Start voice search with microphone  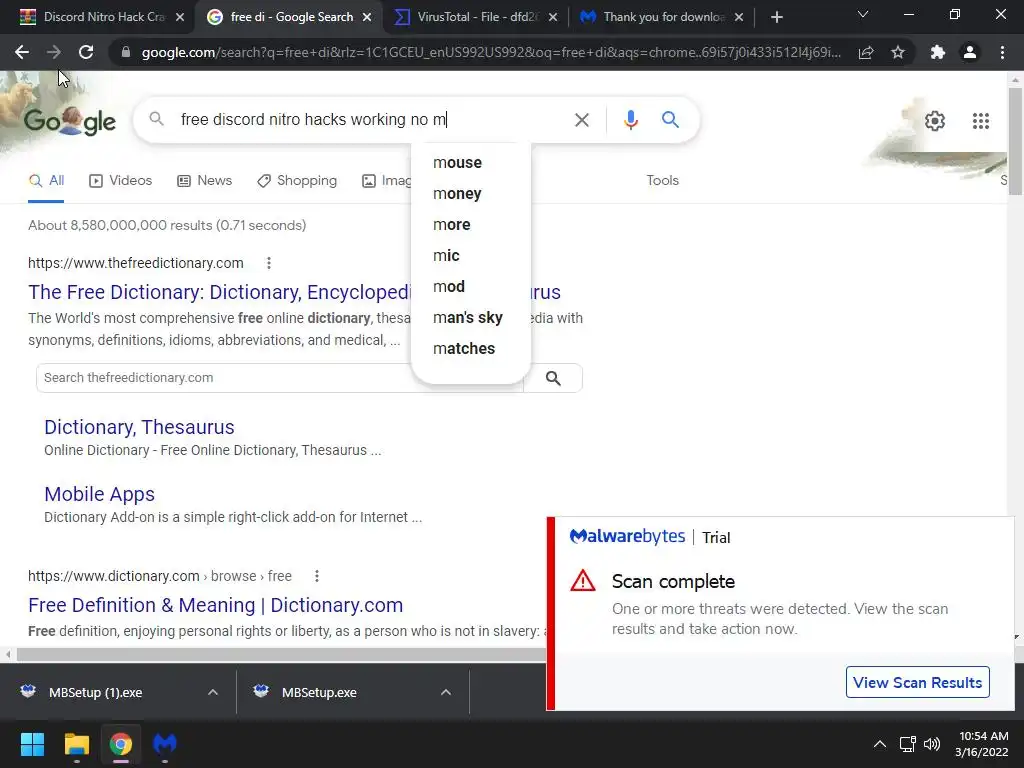pos(630,120)
